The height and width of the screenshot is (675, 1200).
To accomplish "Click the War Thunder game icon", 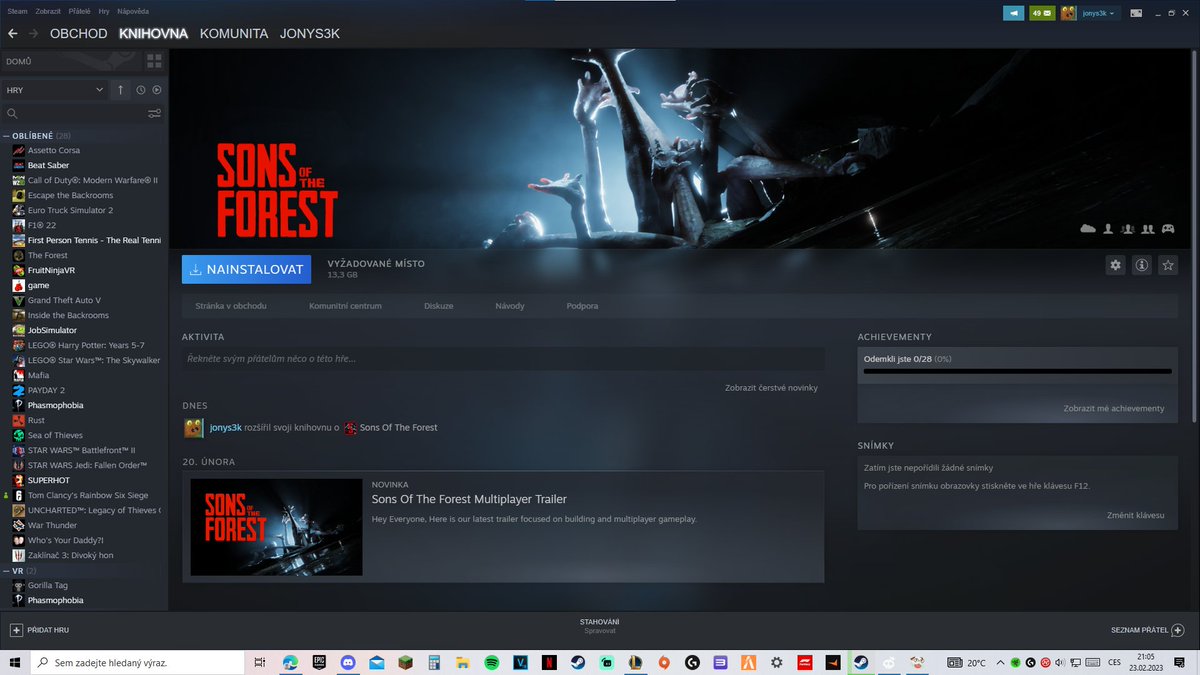I will coord(18,525).
